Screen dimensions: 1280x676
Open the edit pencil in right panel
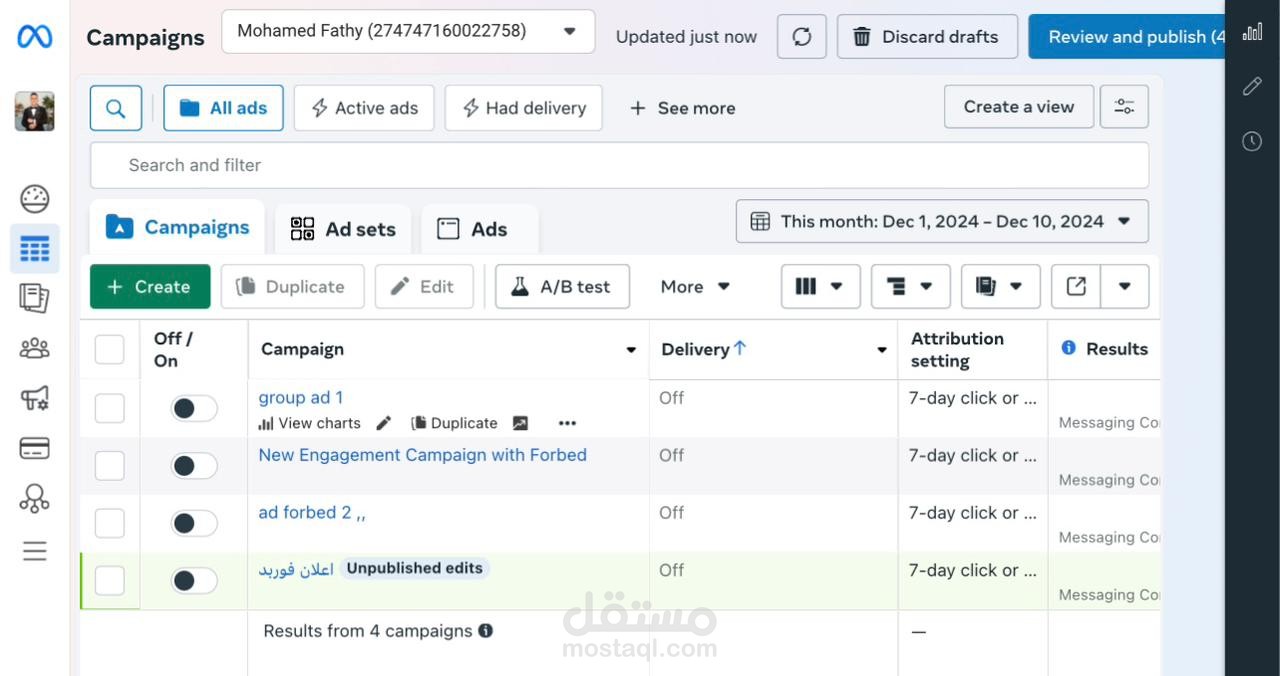tap(1252, 87)
